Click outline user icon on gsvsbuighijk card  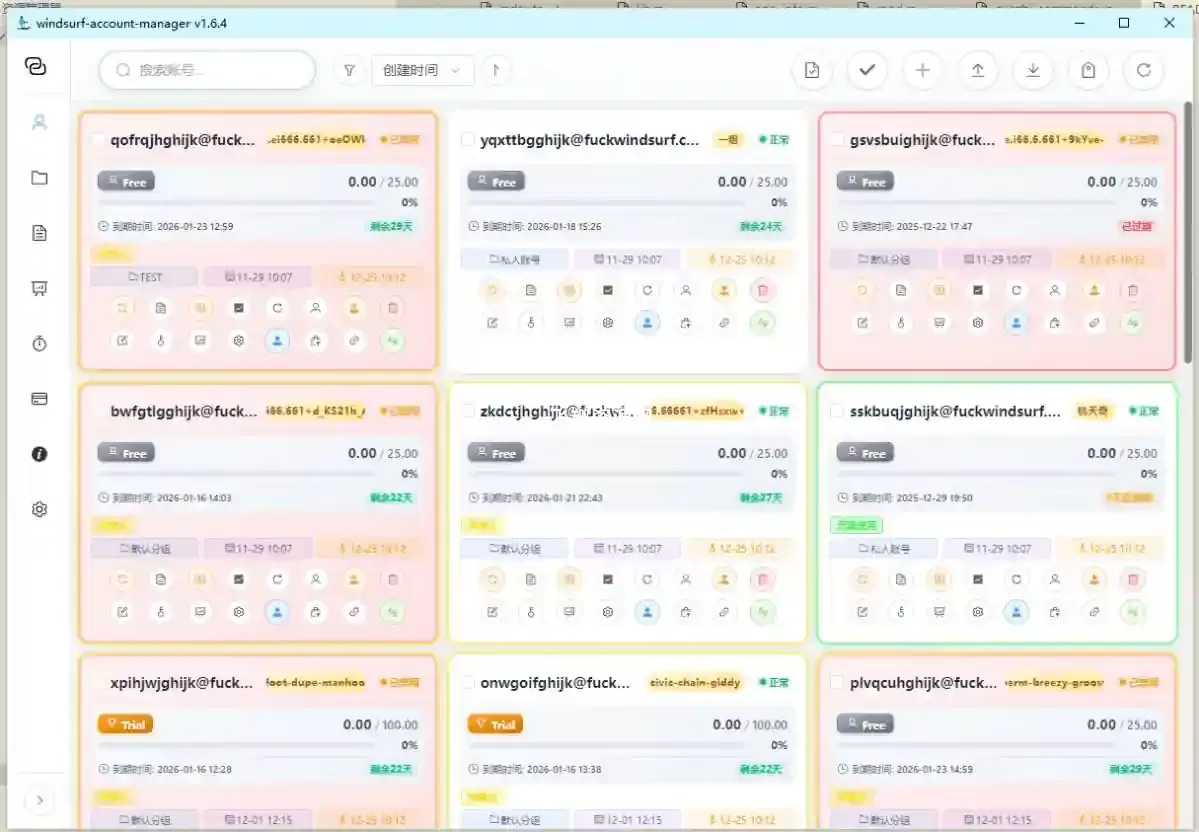(1054, 291)
